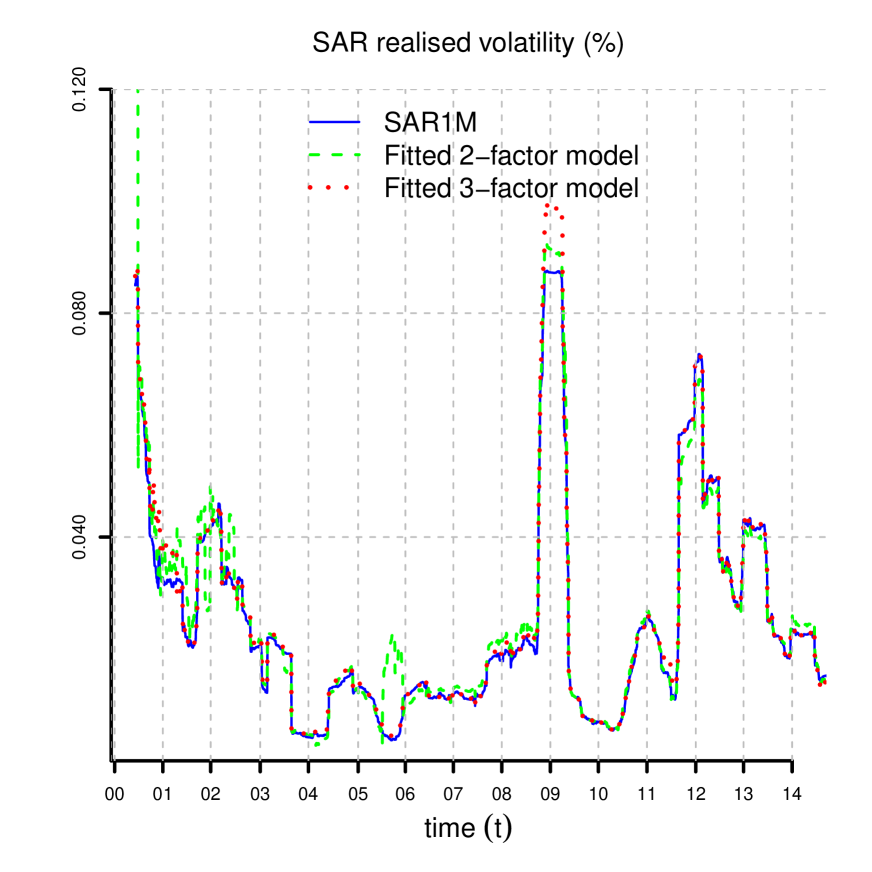This screenshot has height=872, width=872.
Task: Click the 'Fitted 2-factor model' legend label
Action: [511, 155]
